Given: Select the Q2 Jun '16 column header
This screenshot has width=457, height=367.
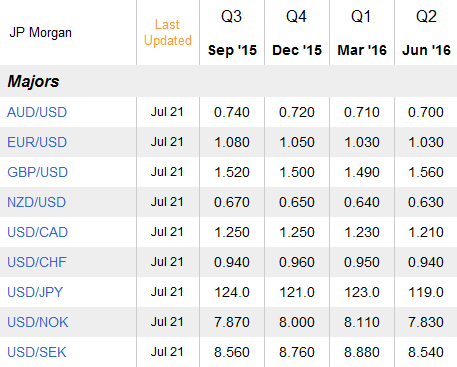Looking at the screenshot, I should coord(426,33).
